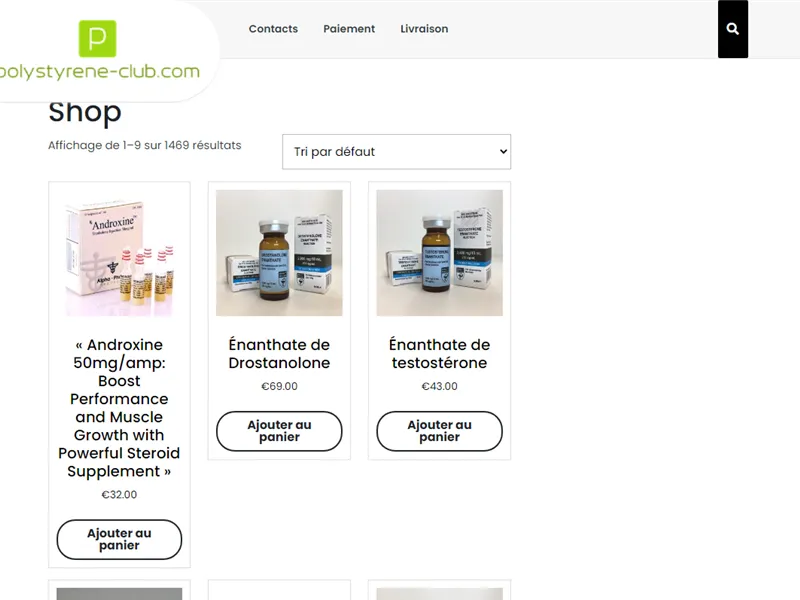Add Androxine to cart via Ajouter au panier

[x=119, y=539]
